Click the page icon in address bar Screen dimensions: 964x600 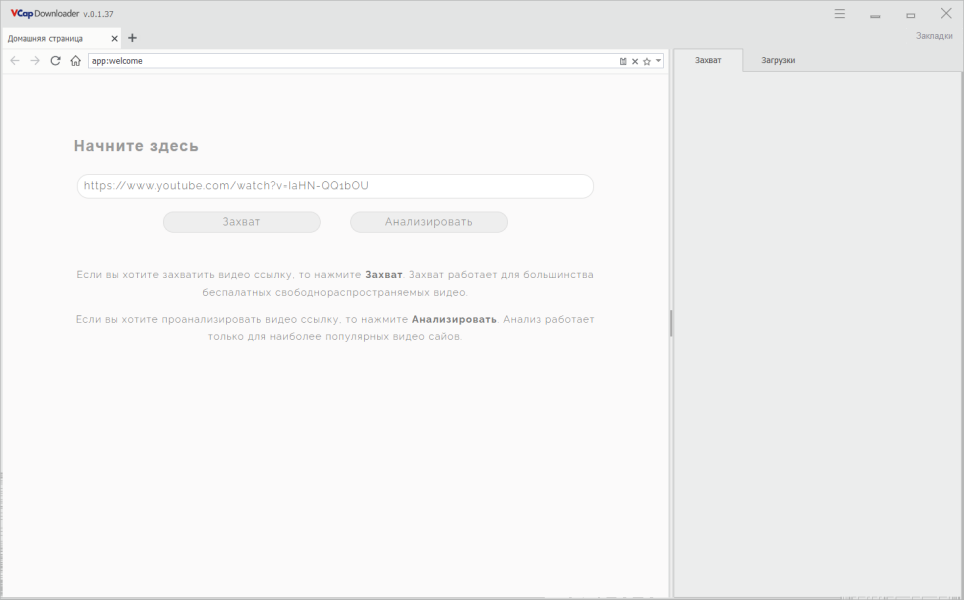point(623,61)
